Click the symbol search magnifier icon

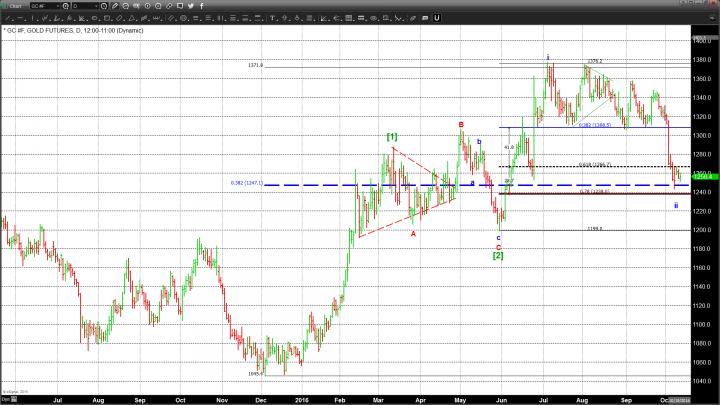click(x=65, y=6)
